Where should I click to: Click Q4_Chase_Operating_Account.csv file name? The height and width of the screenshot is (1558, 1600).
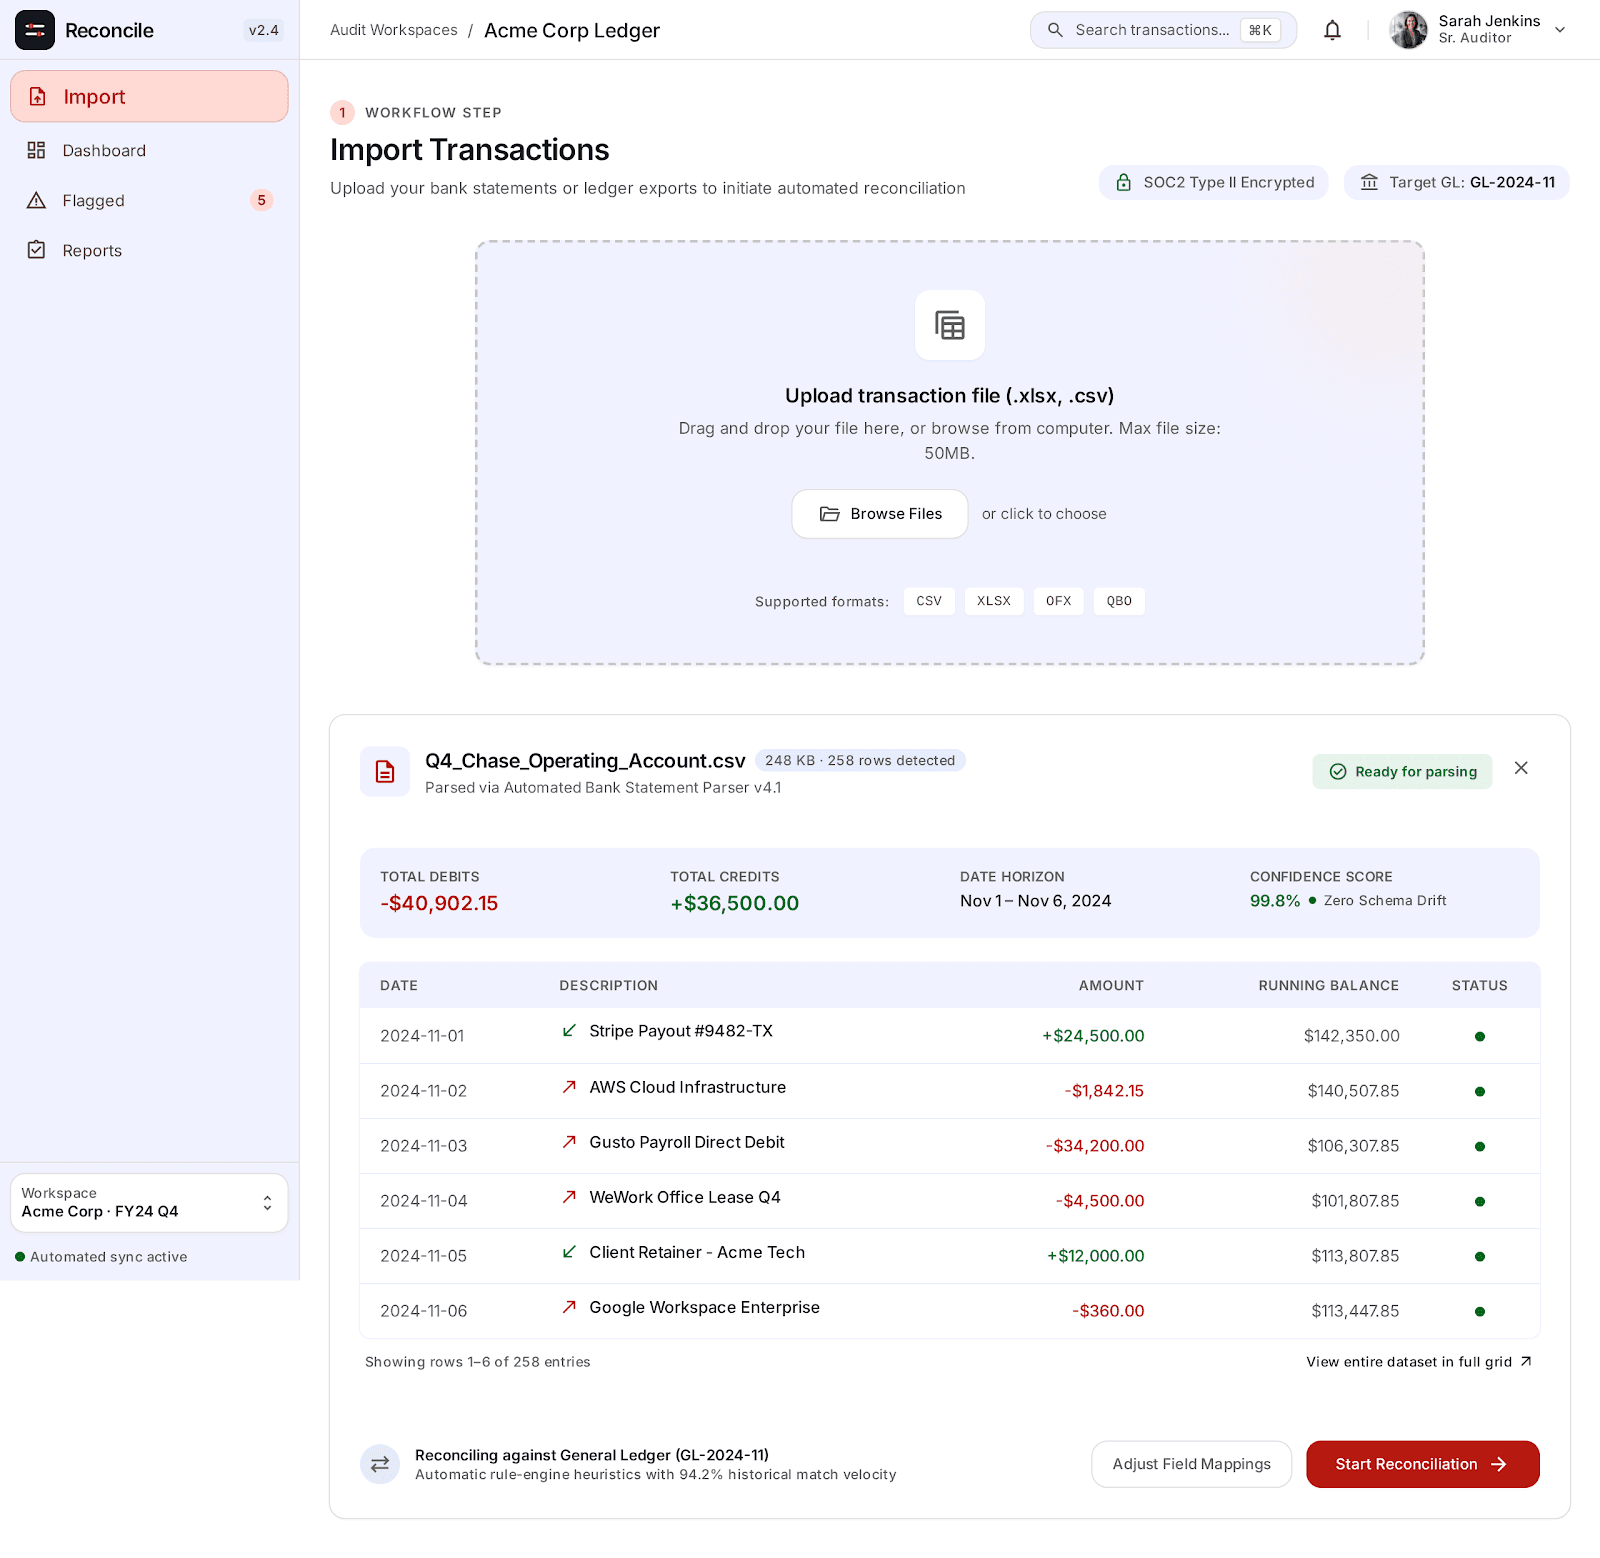pos(585,761)
